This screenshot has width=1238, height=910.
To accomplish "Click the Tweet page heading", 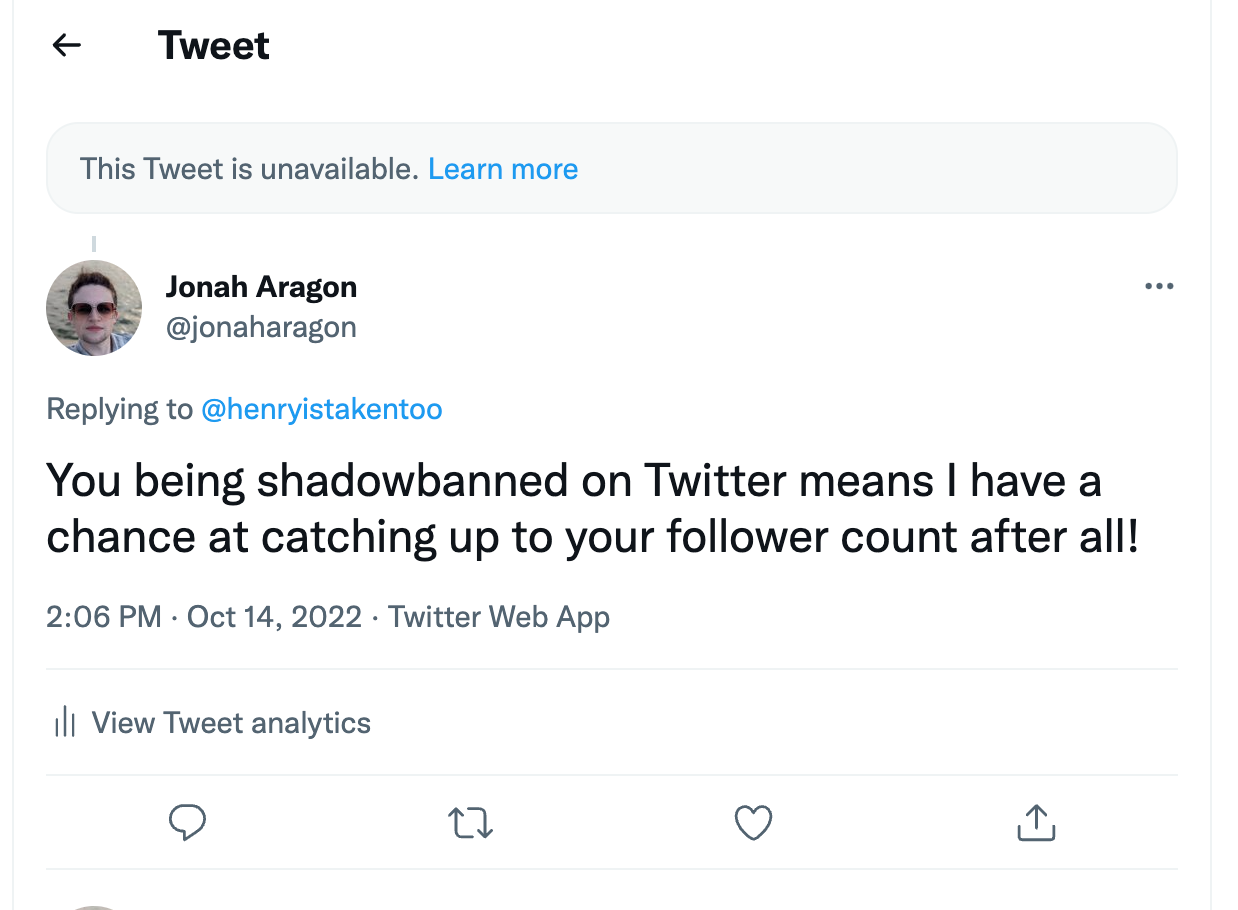I will pos(214,46).
